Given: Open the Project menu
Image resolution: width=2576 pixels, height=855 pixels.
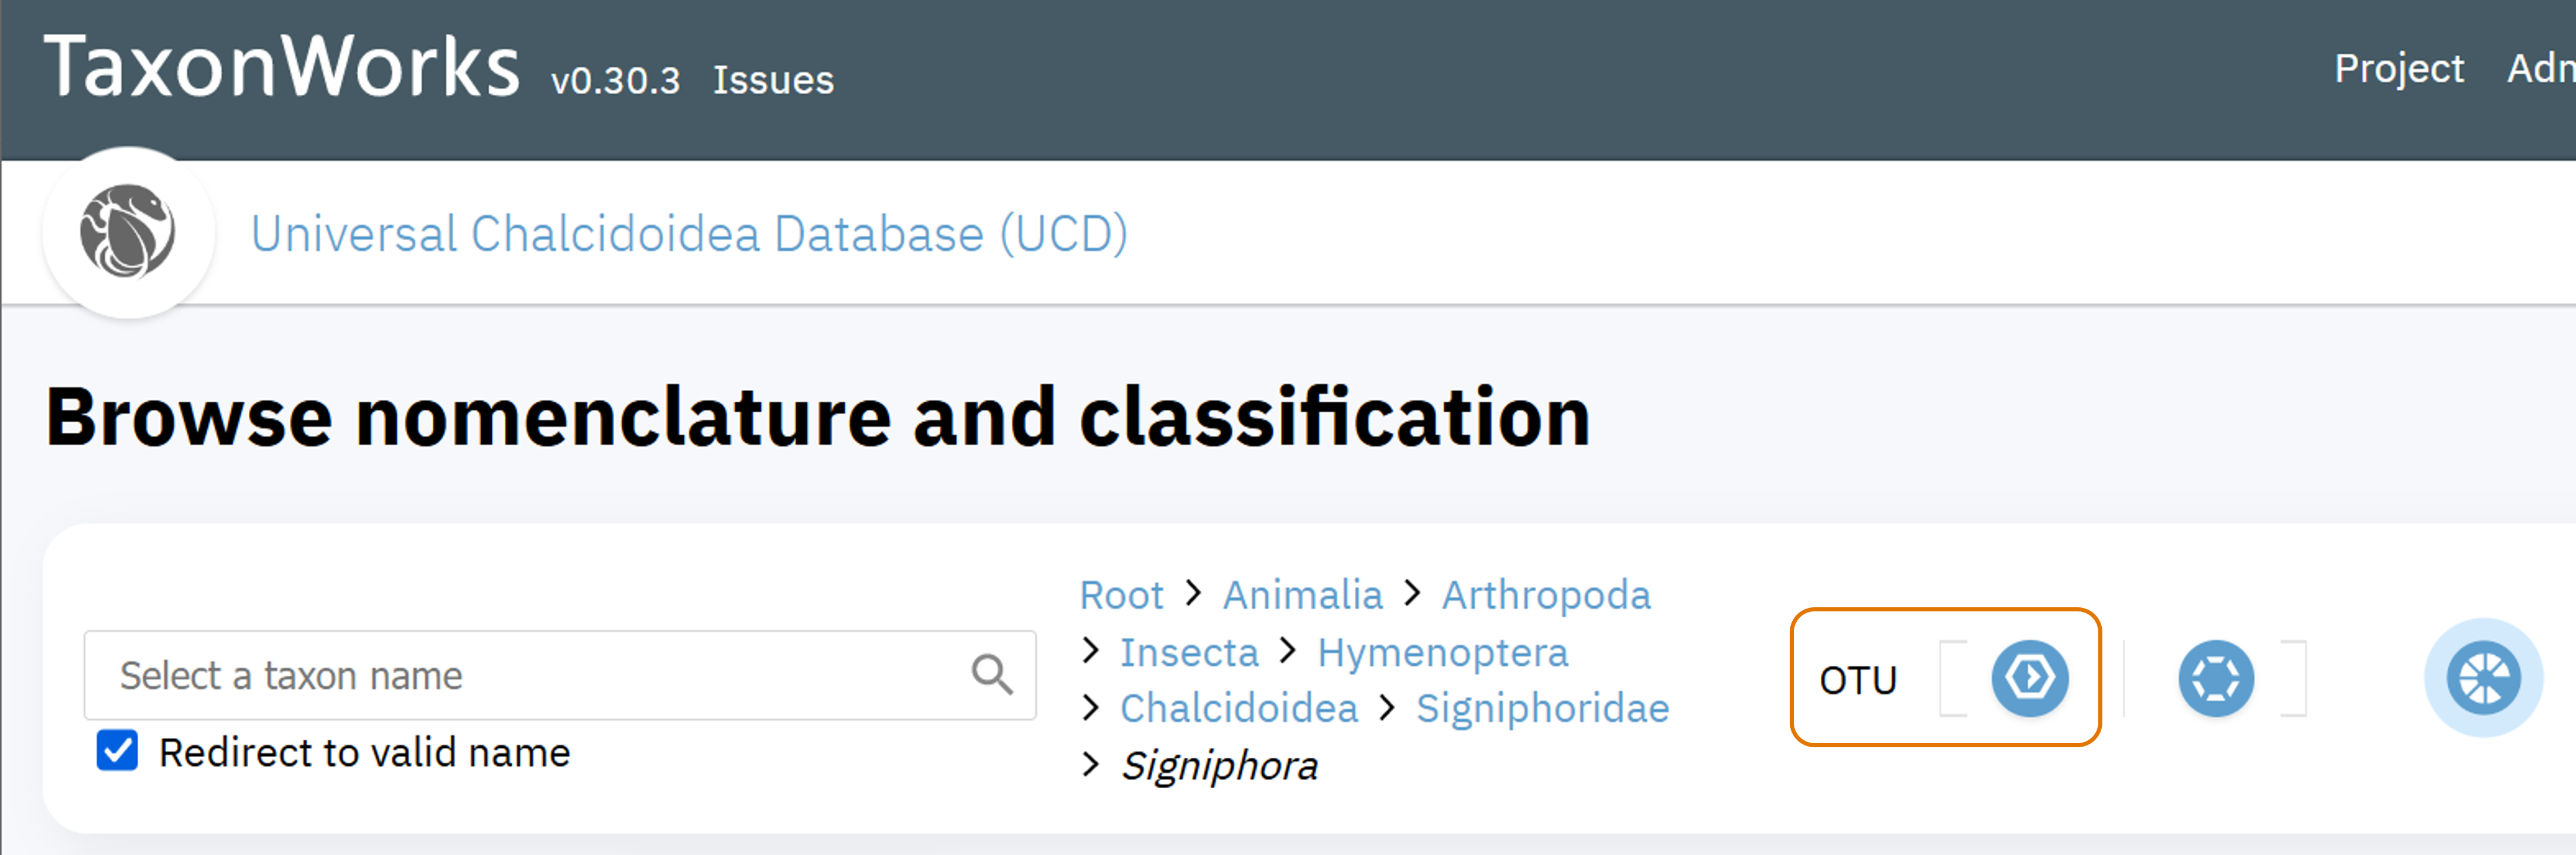Looking at the screenshot, I should coord(2398,68).
